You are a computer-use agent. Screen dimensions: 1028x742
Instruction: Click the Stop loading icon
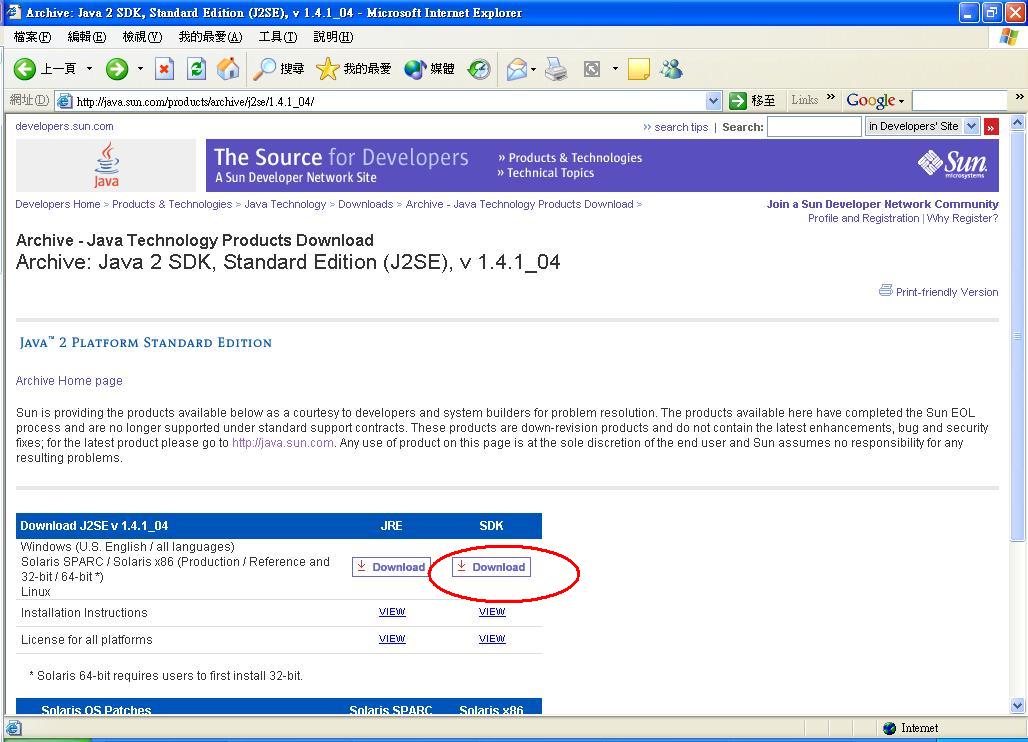tap(165, 69)
